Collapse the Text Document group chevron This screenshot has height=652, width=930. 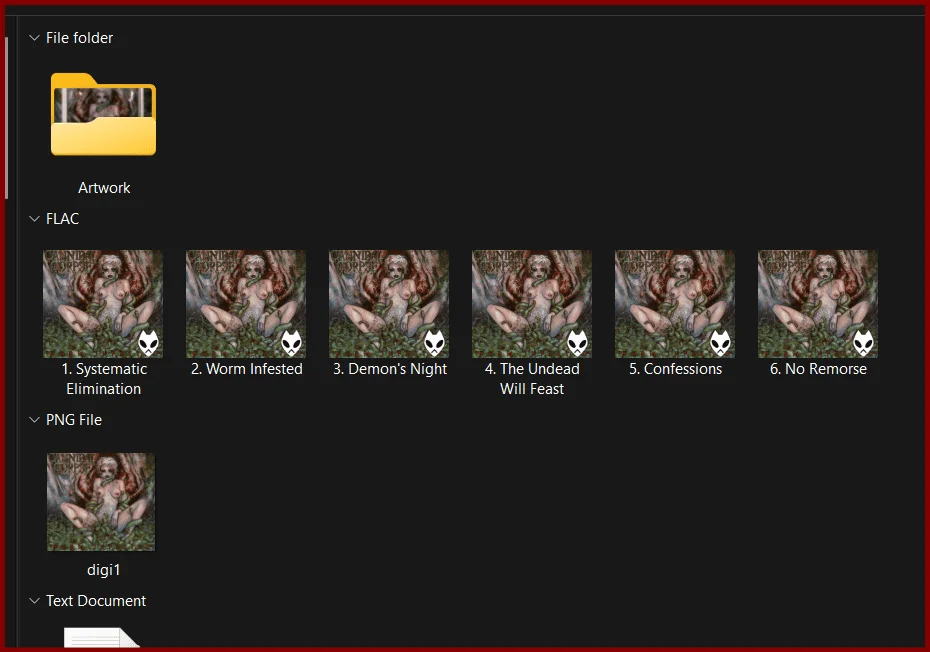(x=34, y=601)
